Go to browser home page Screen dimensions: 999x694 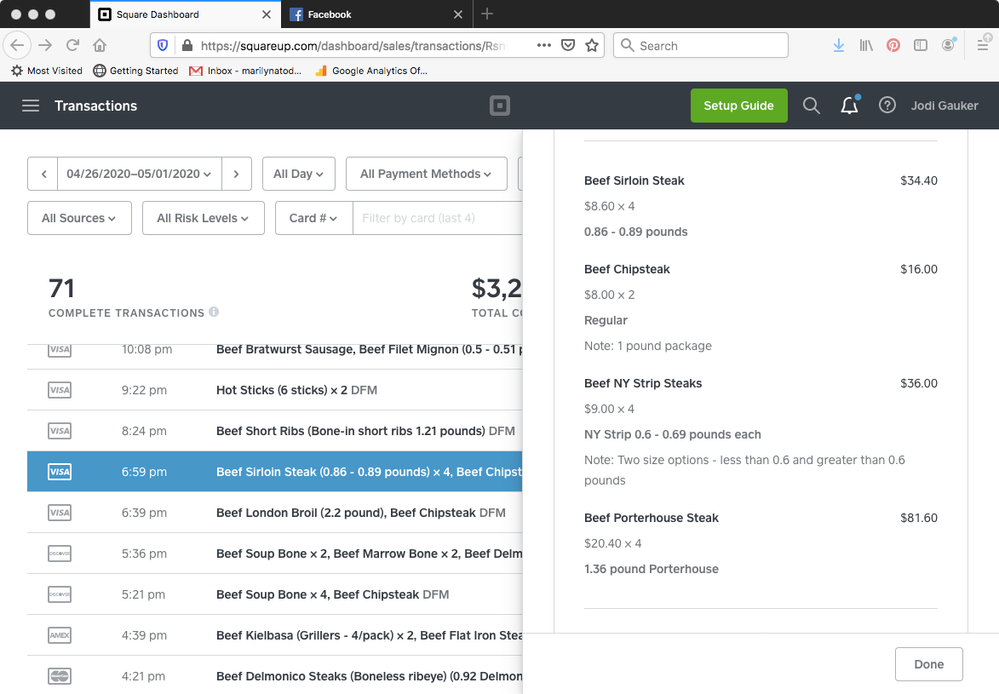[100, 45]
